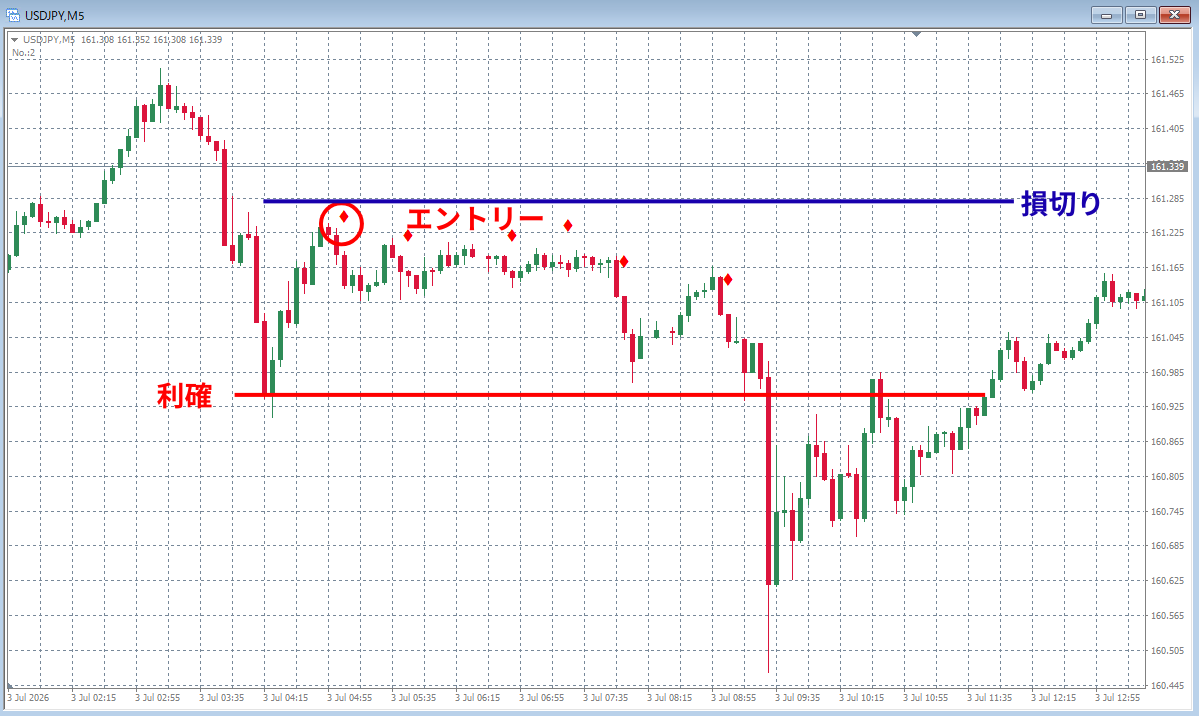1199x716 pixels.
Task: Select the current price label 161.339
Action: [1167, 166]
